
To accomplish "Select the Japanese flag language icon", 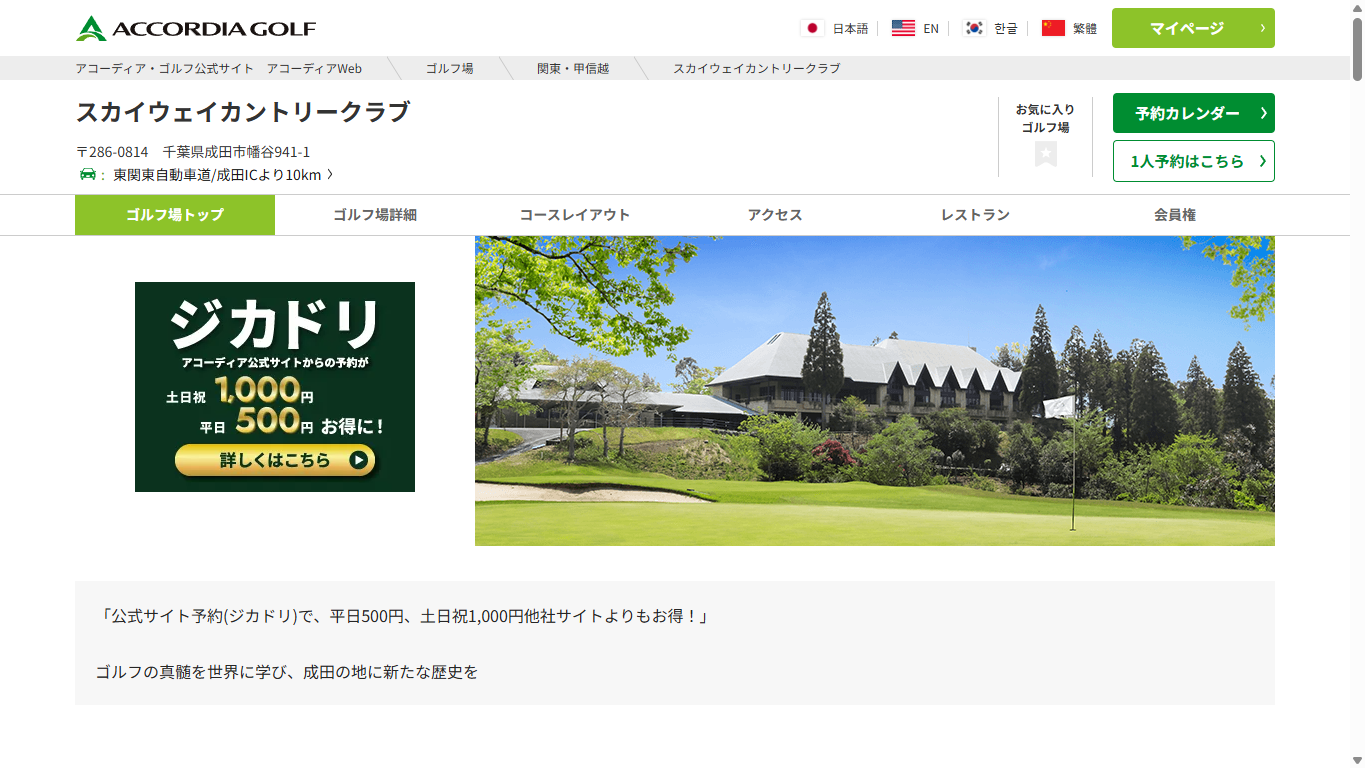I will click(812, 28).
